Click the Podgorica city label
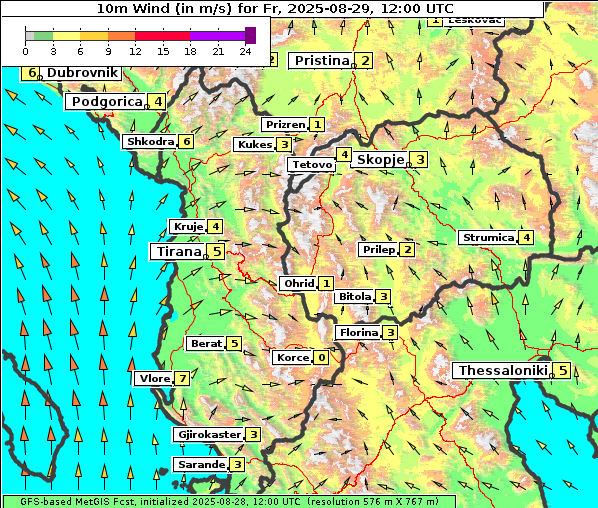The width and height of the screenshot is (598, 508). coord(106,102)
